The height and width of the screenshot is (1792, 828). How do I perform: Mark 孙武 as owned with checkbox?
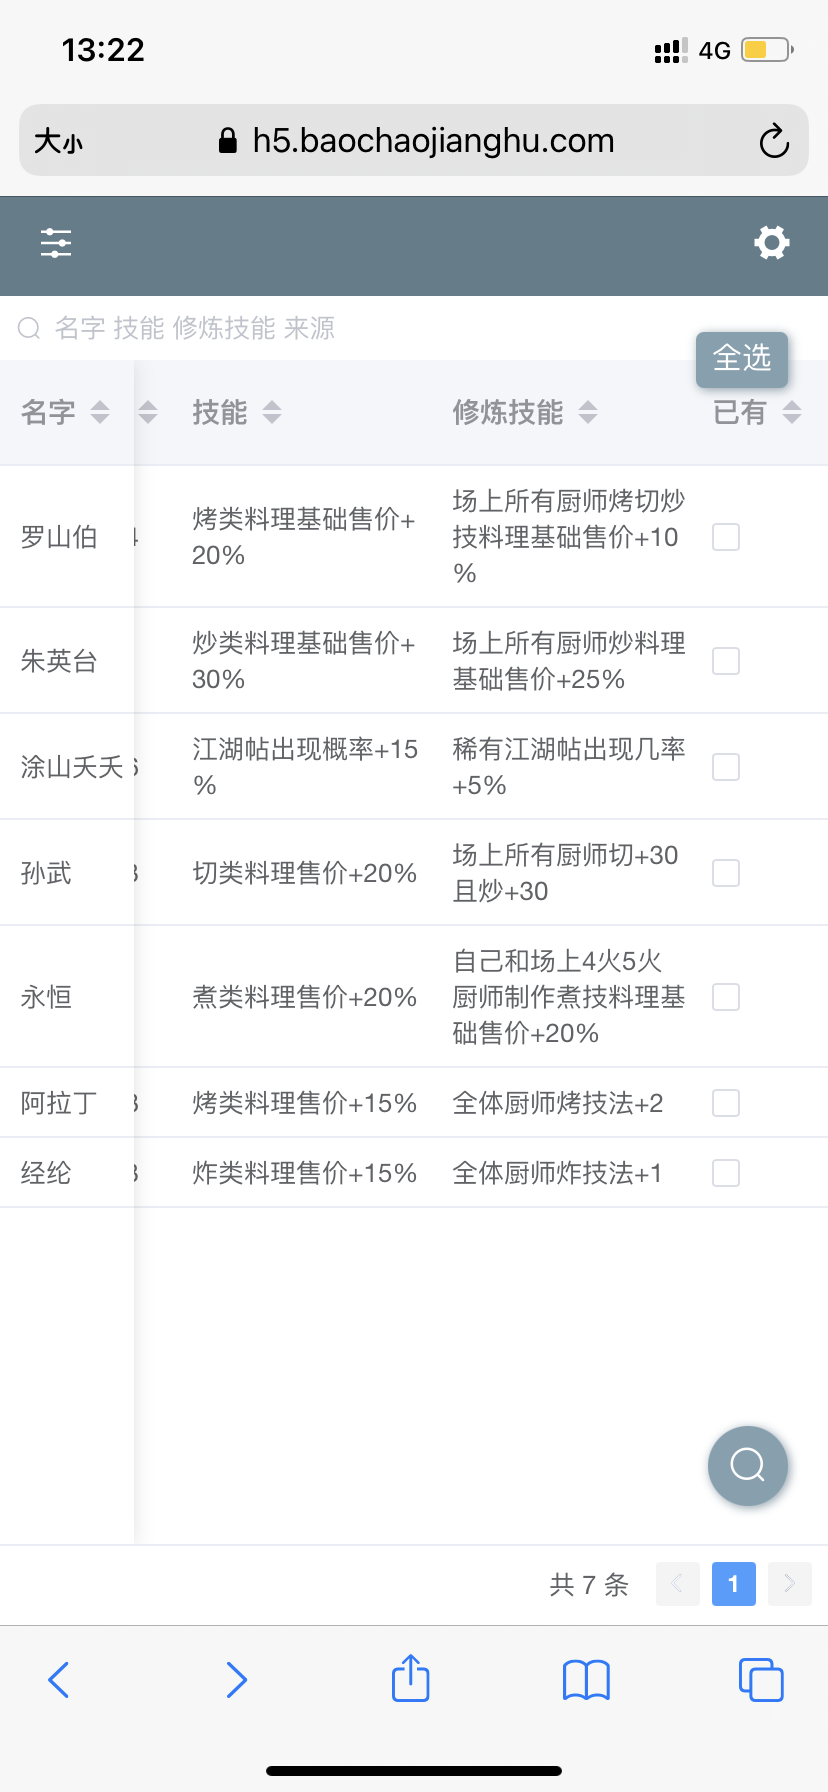[726, 873]
